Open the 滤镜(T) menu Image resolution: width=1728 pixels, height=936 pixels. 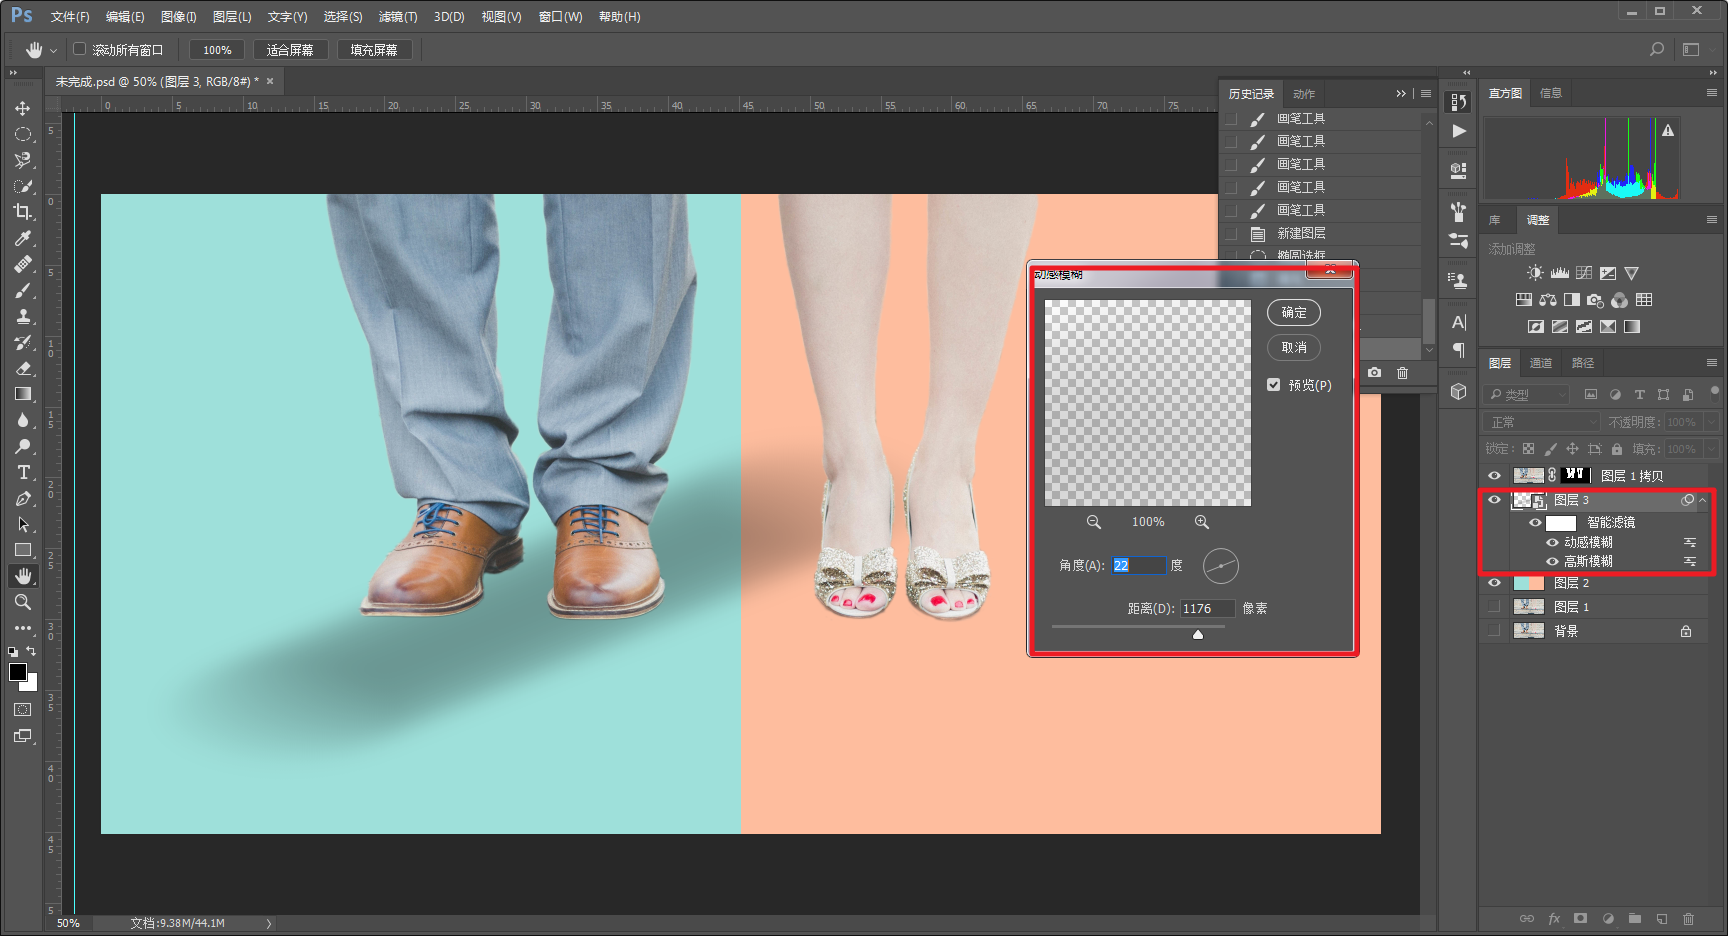coord(397,17)
